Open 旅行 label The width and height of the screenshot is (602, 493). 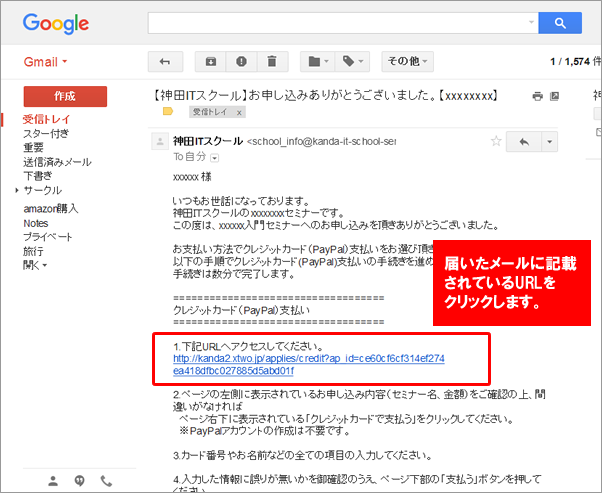[33, 251]
